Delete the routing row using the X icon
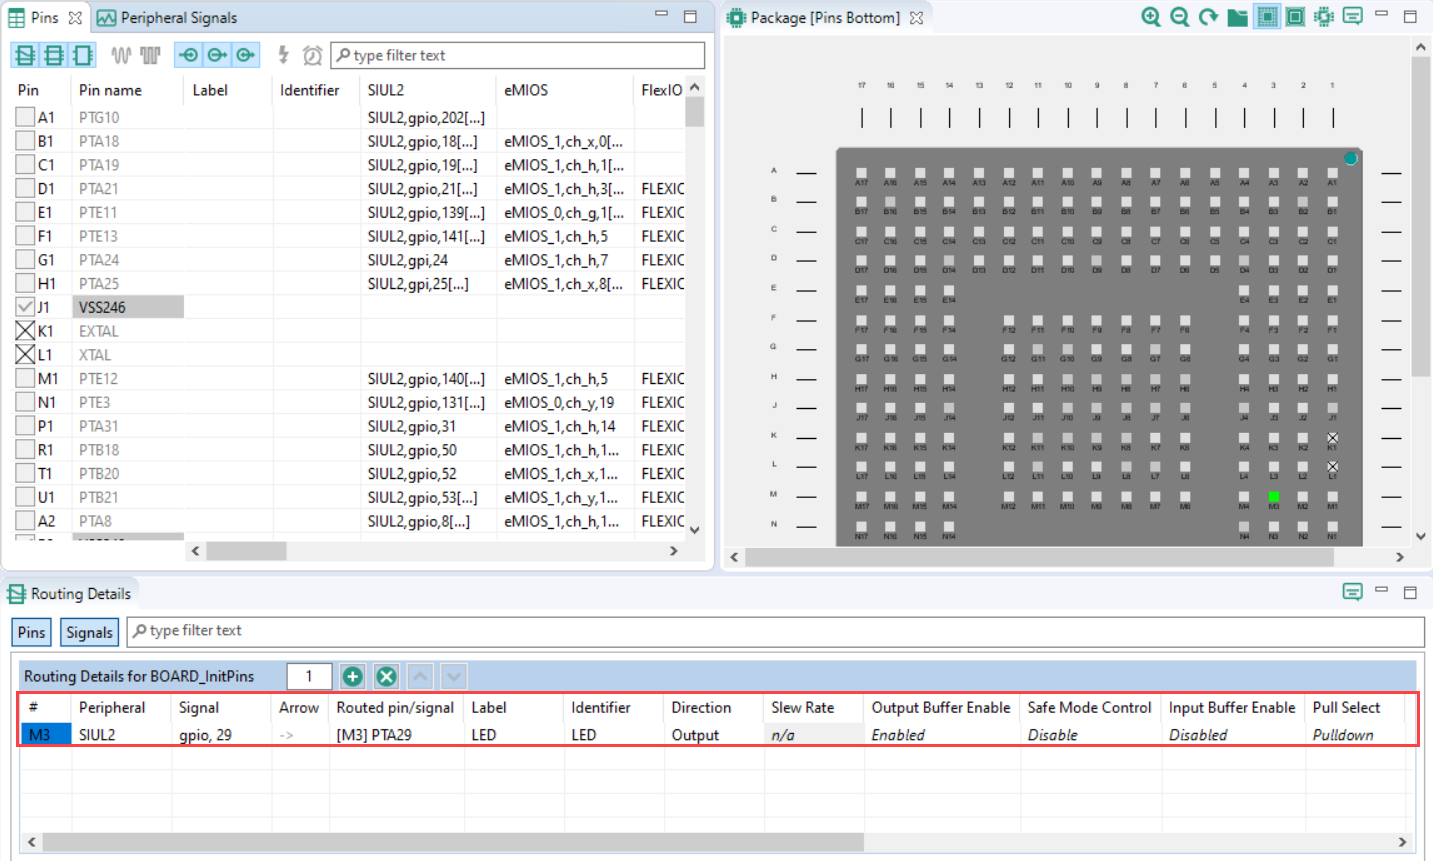The image size is (1433, 861). (386, 676)
